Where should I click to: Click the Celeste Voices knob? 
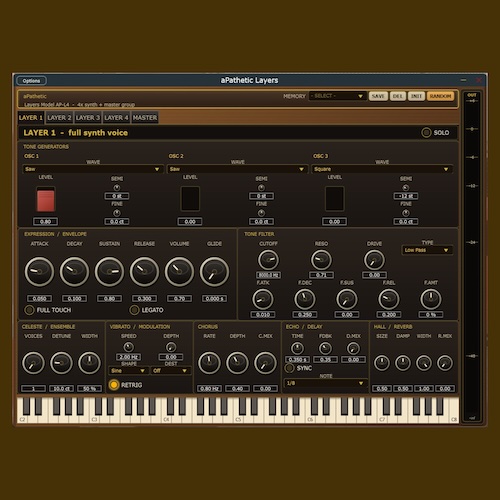[33, 362]
